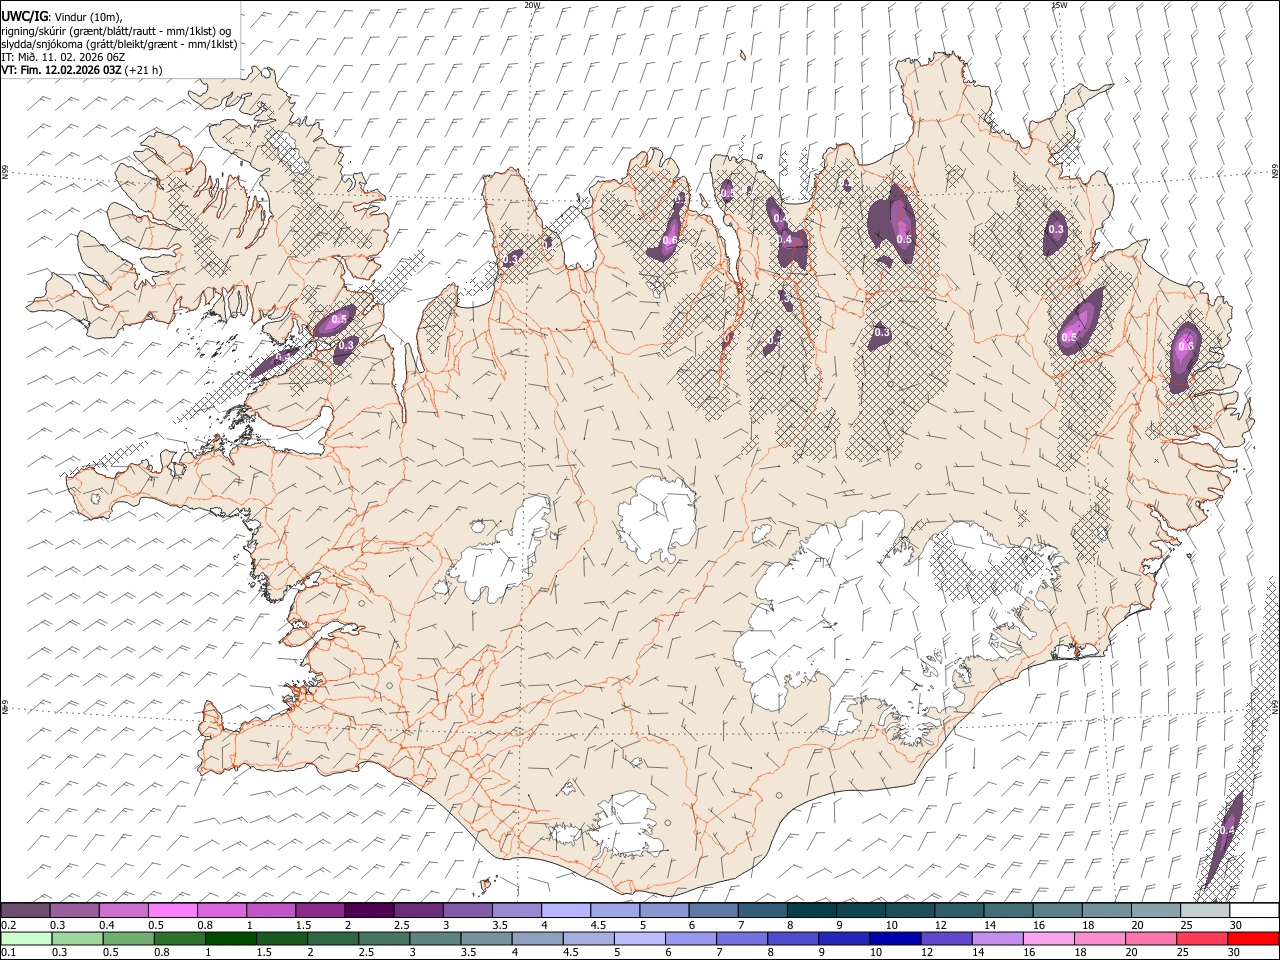Click the lilac rain swatch between 14 and 16
This screenshot has width=1280, height=960.
tap(997, 938)
